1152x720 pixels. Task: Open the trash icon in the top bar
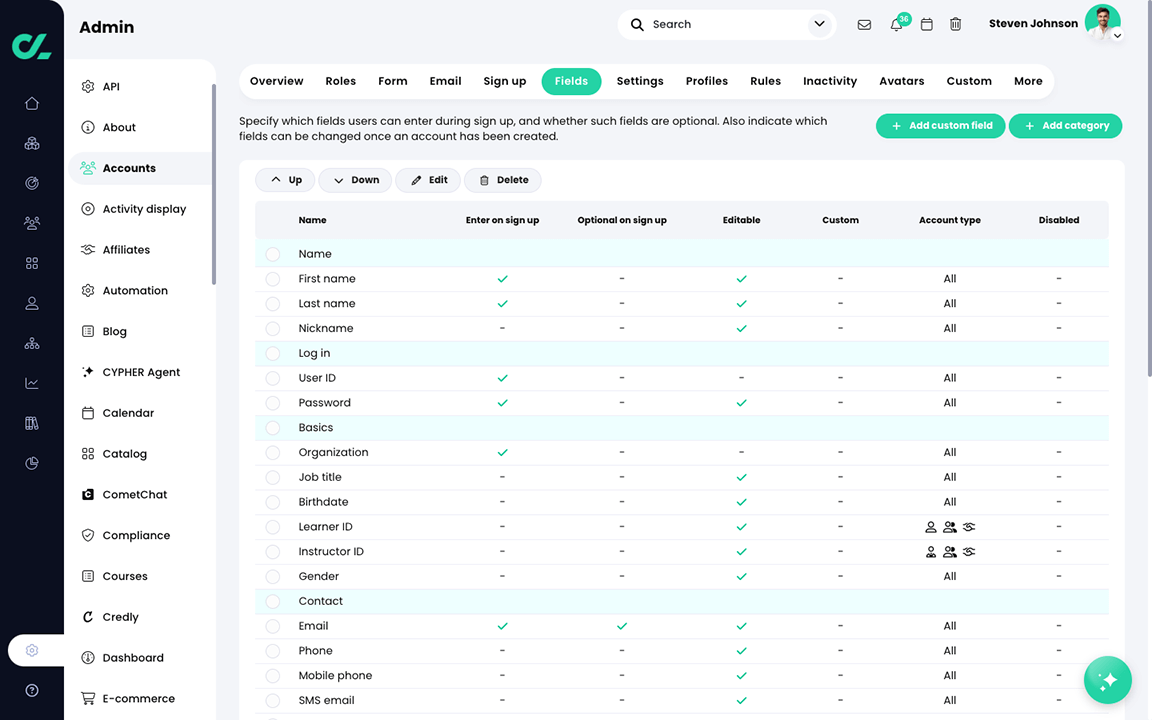[956, 24]
